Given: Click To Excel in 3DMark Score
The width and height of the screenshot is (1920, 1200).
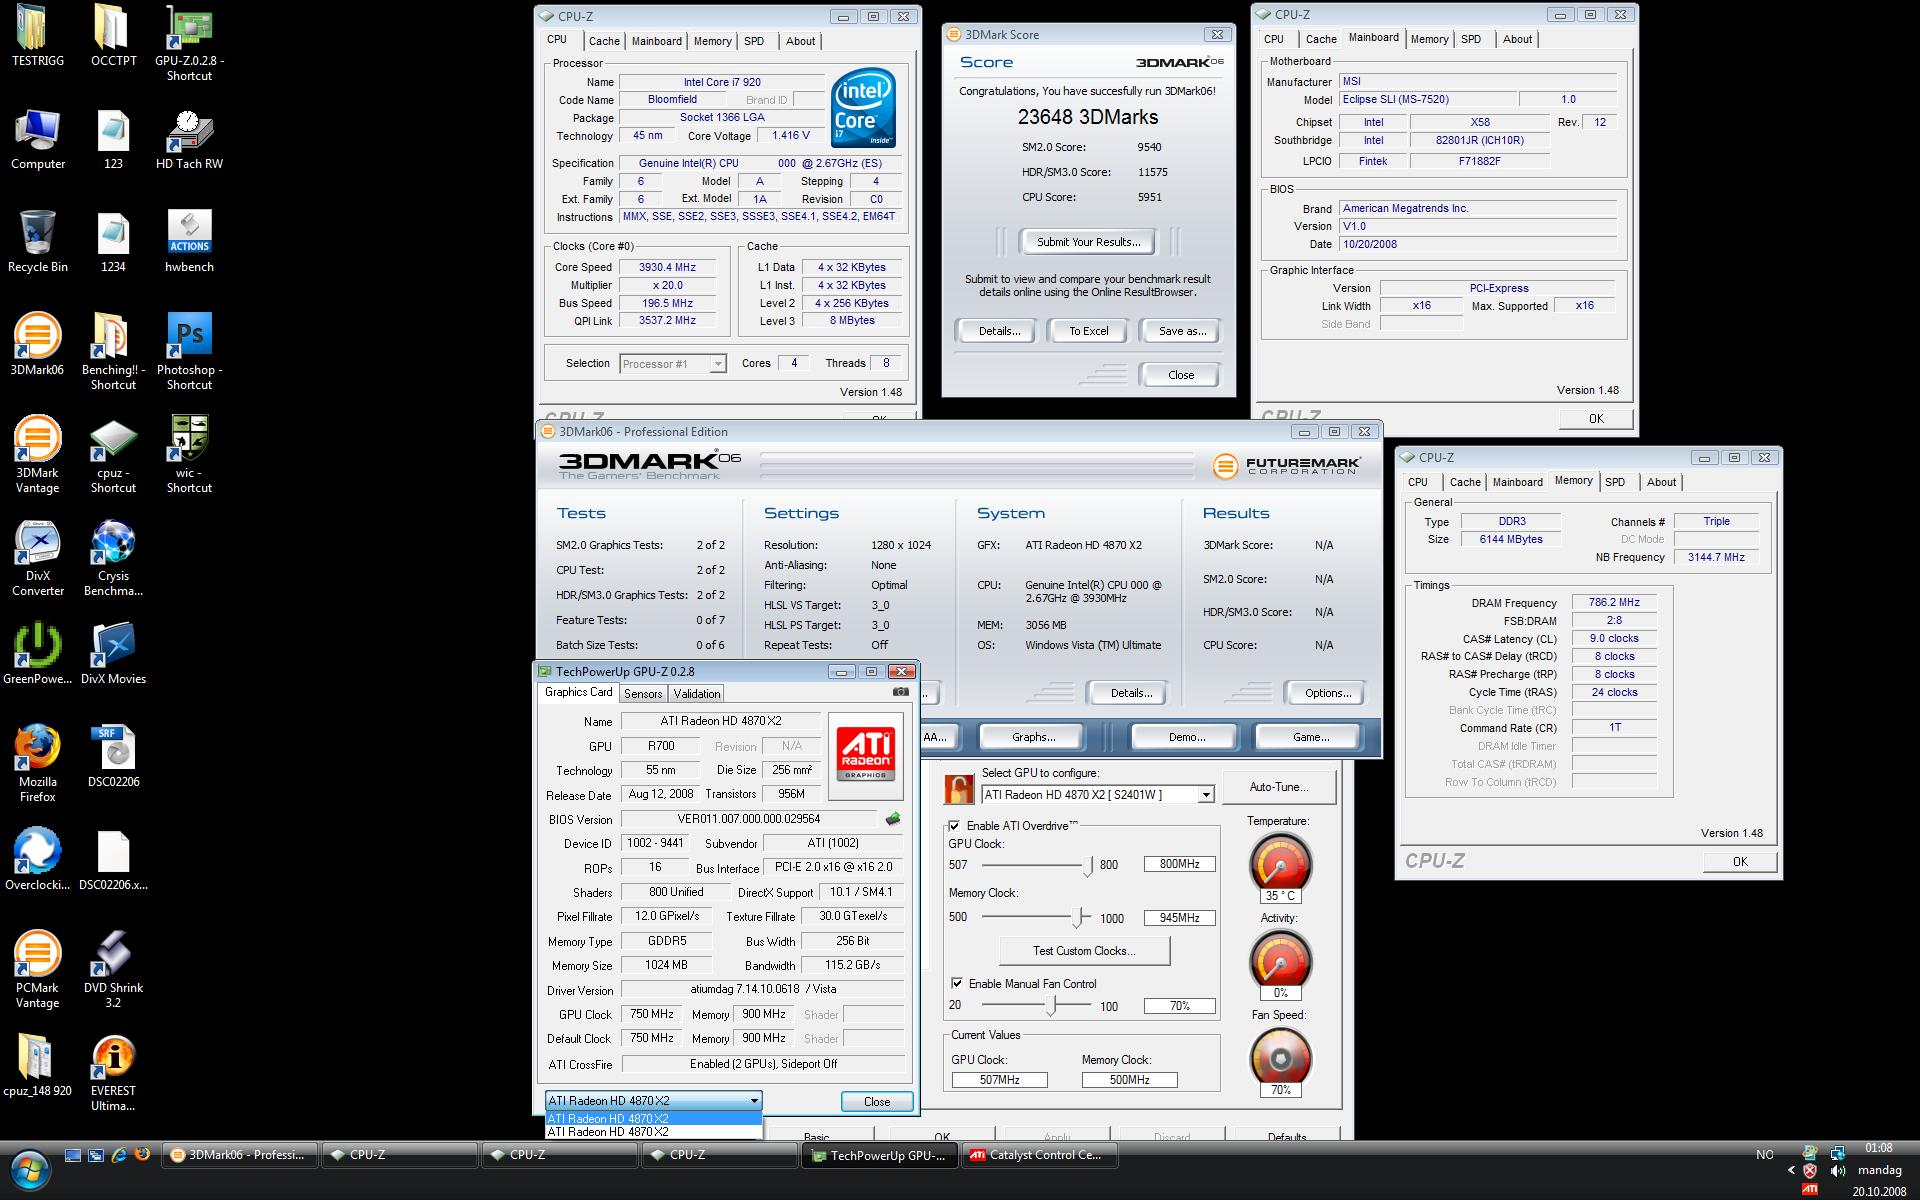Looking at the screenshot, I should pos(1089,331).
